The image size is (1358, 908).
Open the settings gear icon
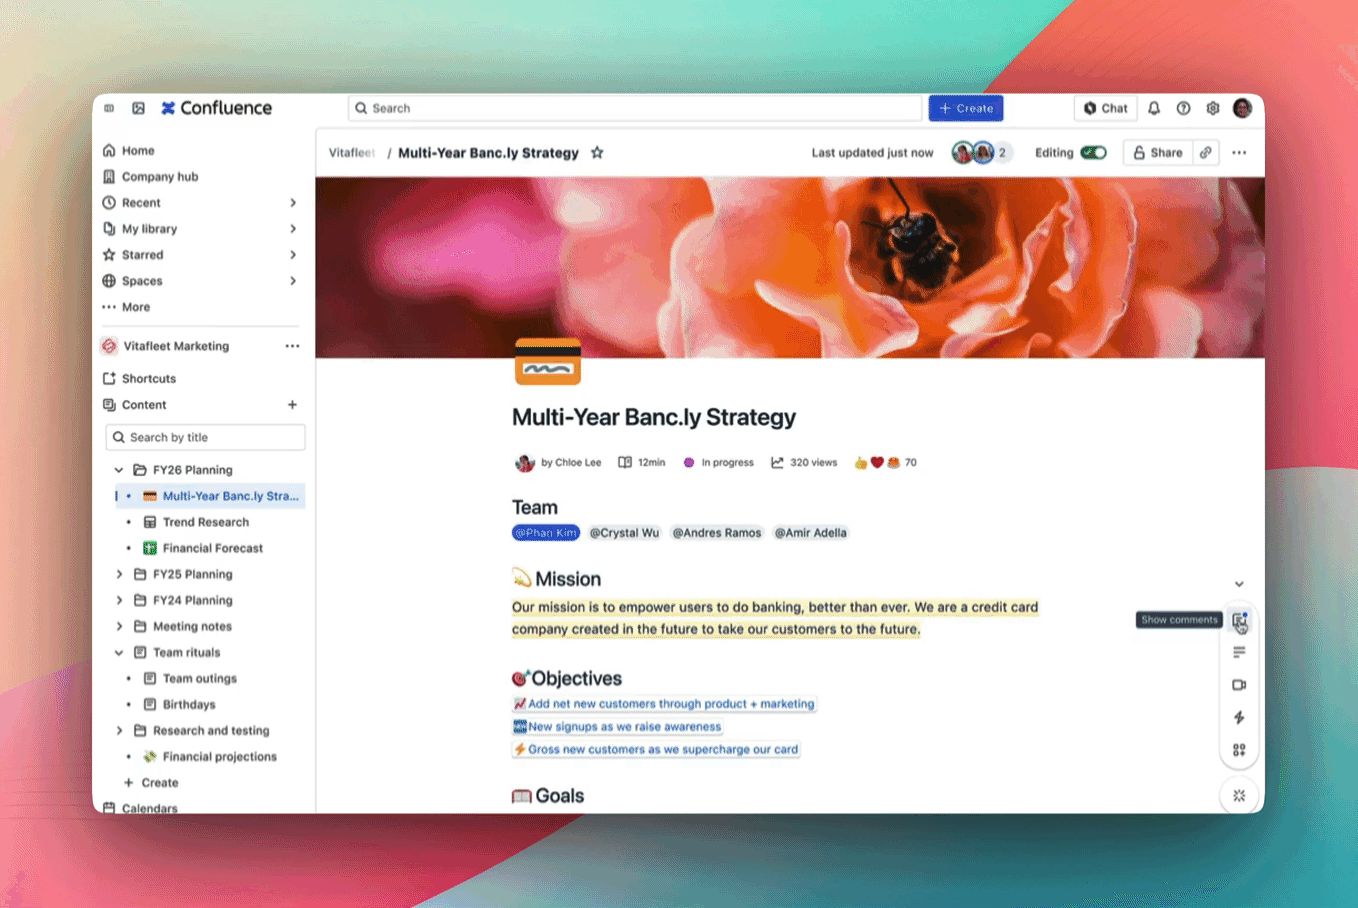click(x=1213, y=108)
